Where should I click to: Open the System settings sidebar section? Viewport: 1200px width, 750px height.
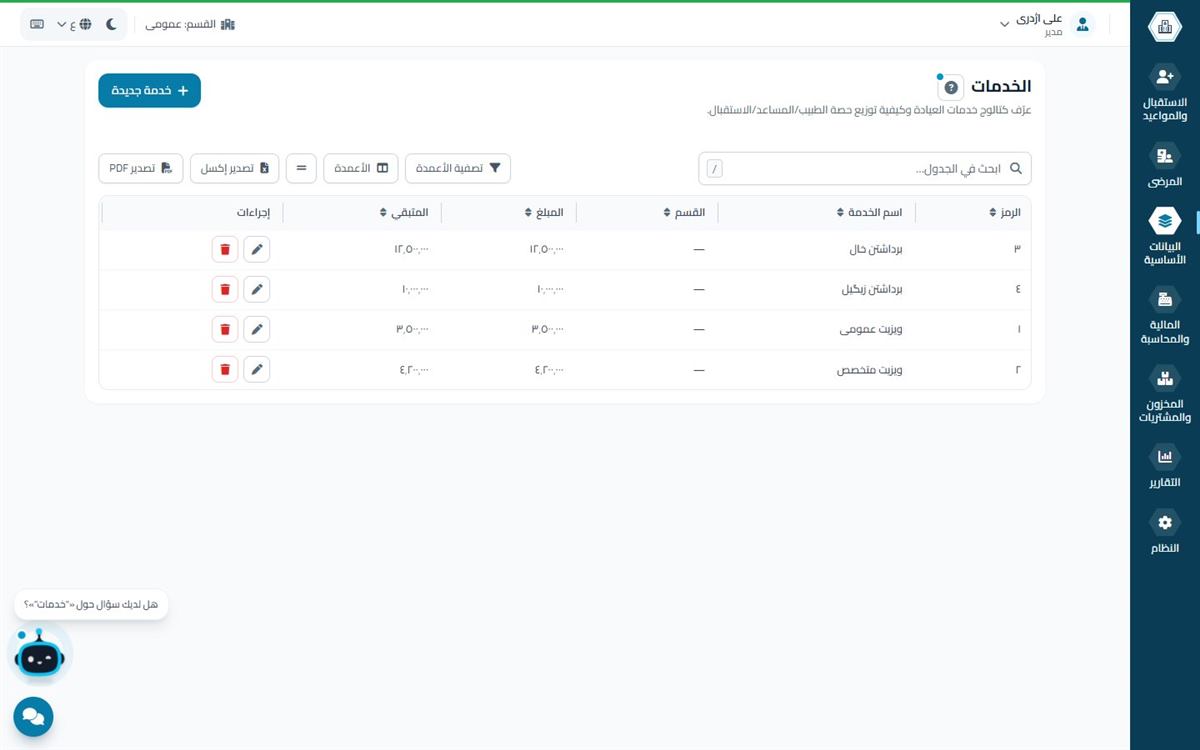[1164, 533]
